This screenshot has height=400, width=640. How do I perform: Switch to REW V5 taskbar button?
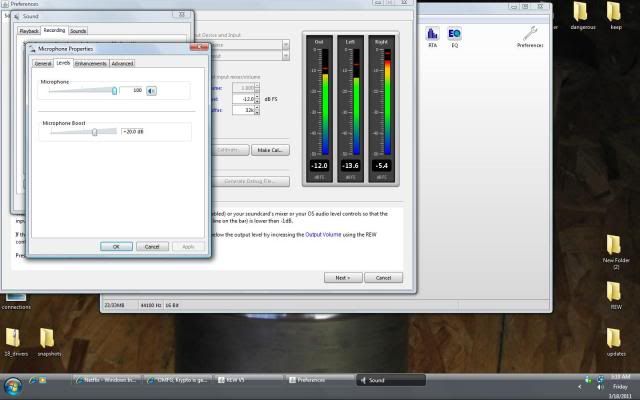pos(249,380)
